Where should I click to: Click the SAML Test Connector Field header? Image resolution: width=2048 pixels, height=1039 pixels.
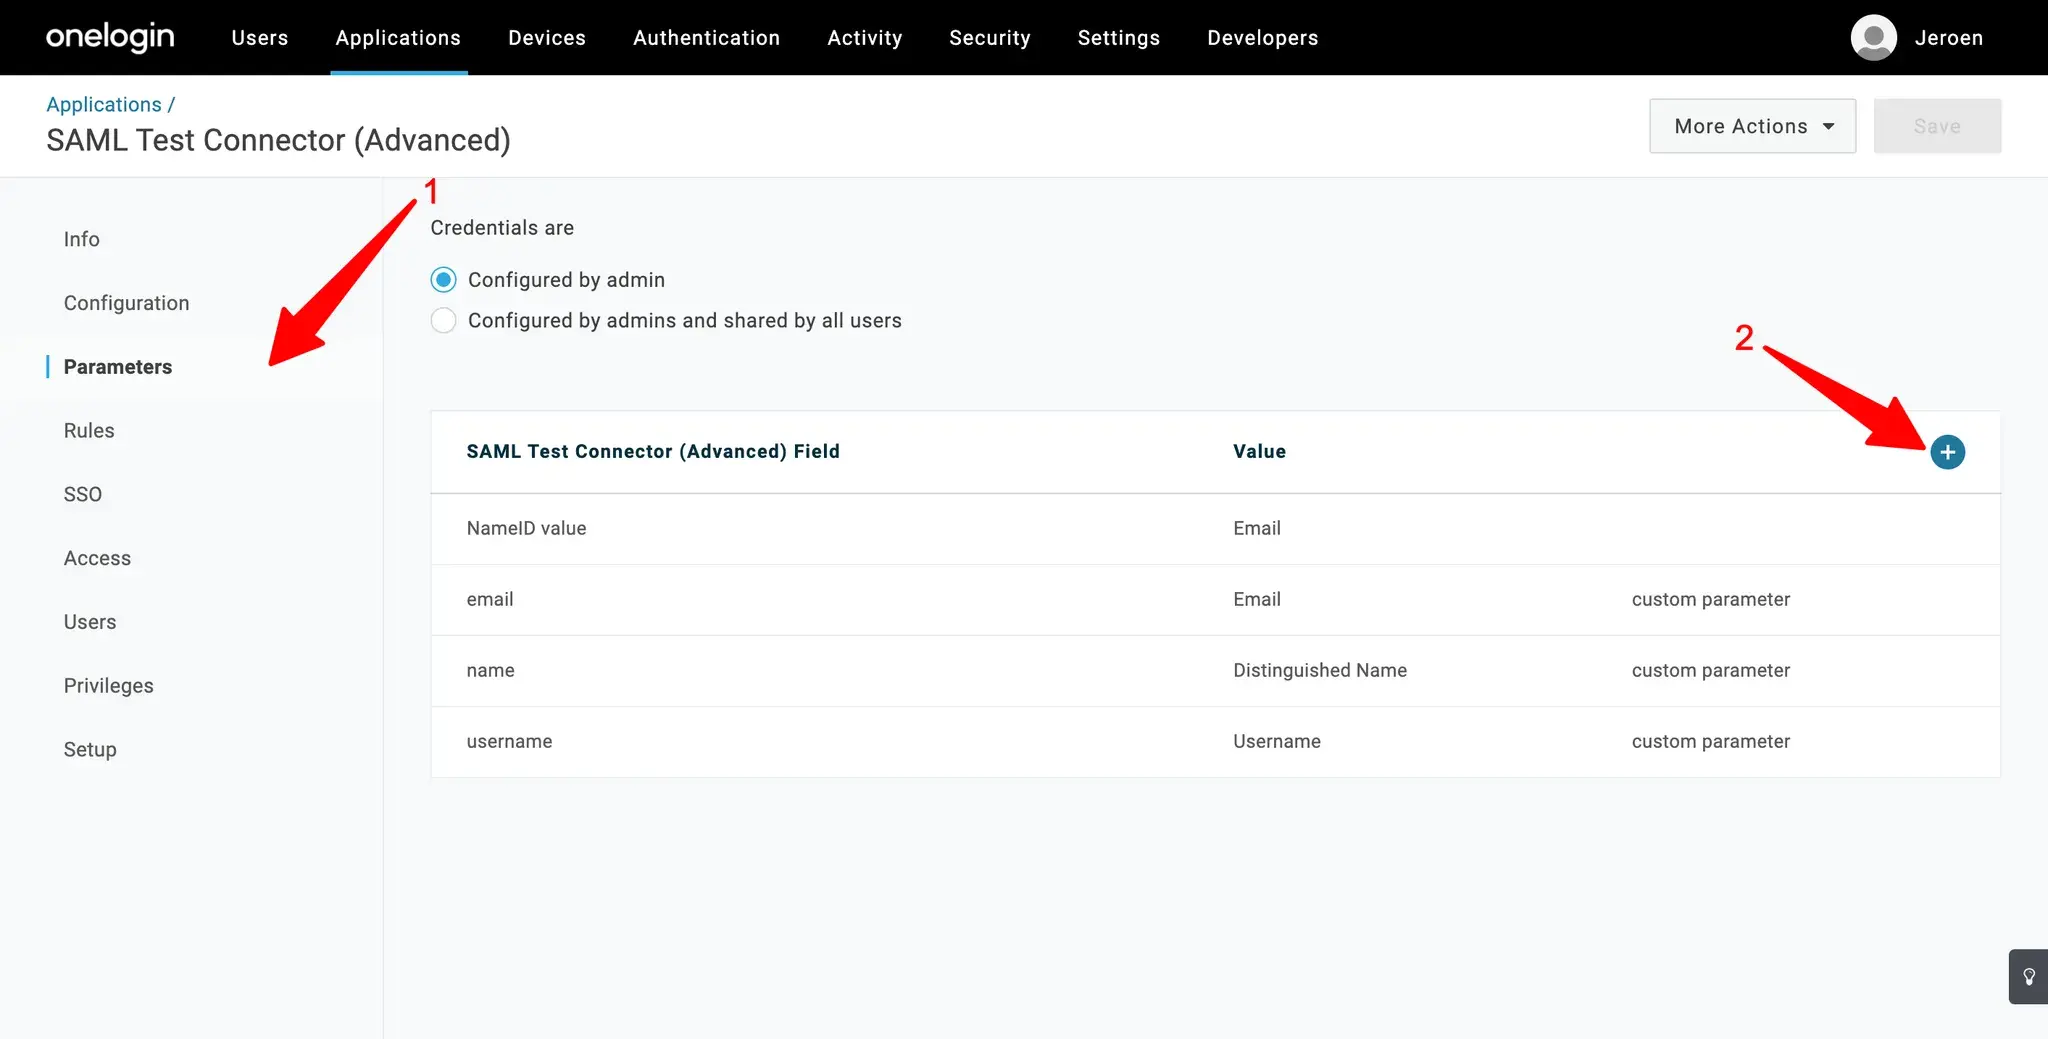[653, 451]
